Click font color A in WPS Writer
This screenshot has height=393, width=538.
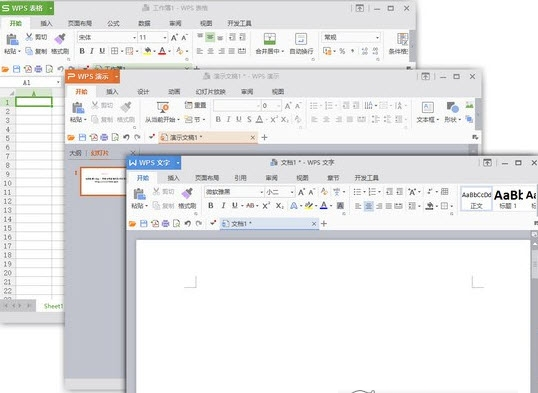[323, 206]
